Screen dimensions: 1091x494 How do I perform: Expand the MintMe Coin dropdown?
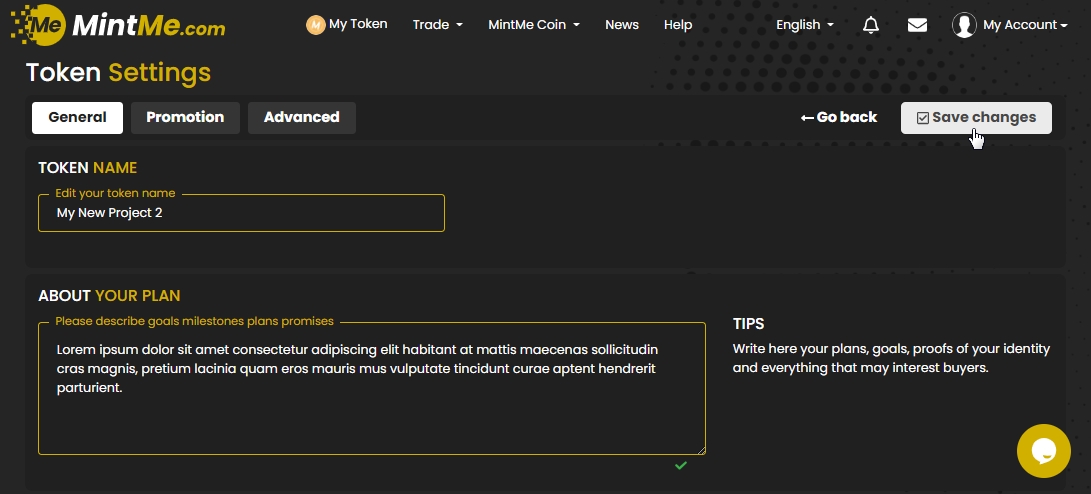click(533, 25)
